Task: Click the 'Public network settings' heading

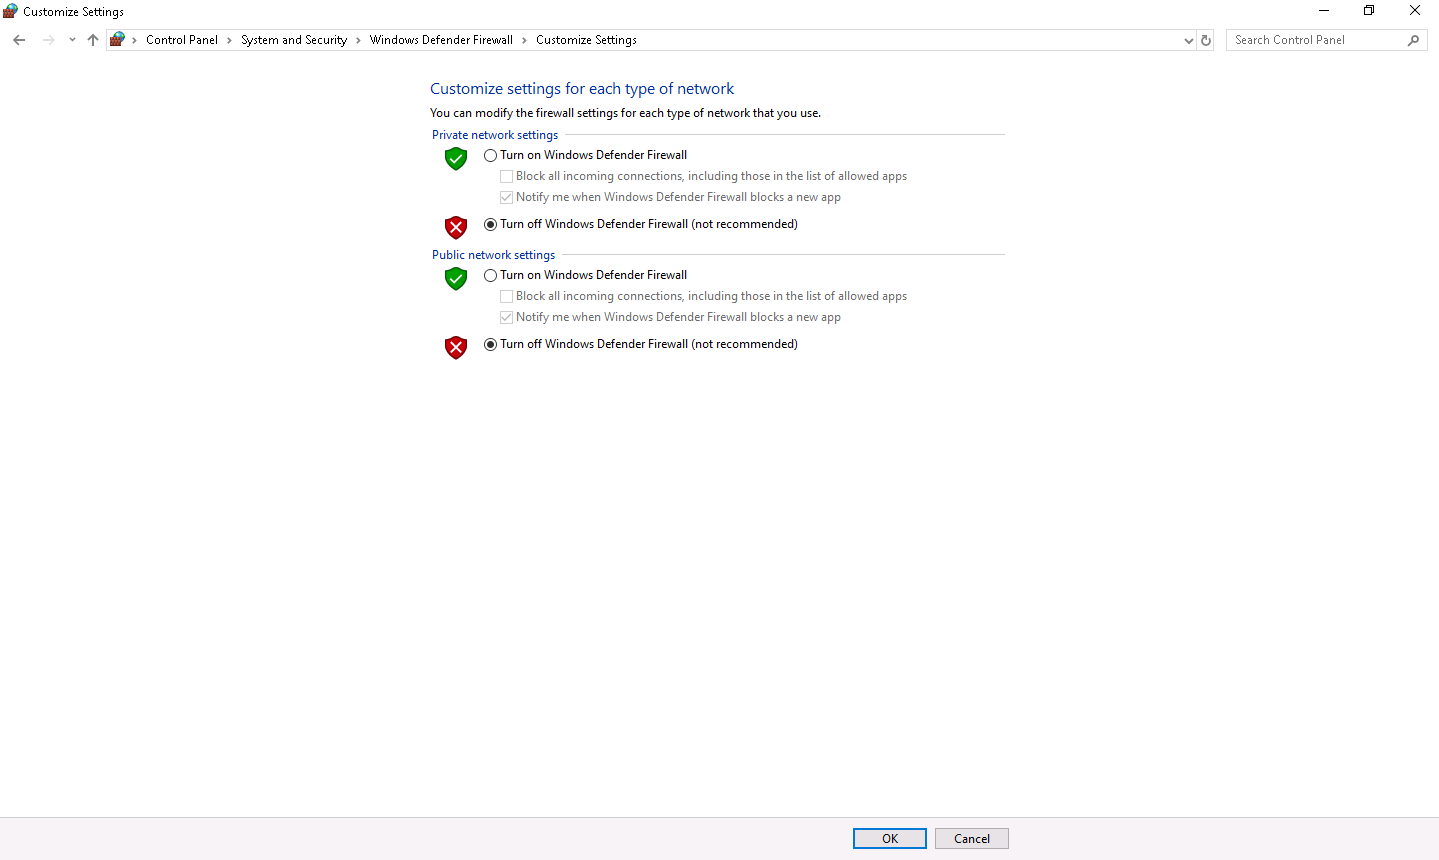Action: pyautogui.click(x=493, y=255)
